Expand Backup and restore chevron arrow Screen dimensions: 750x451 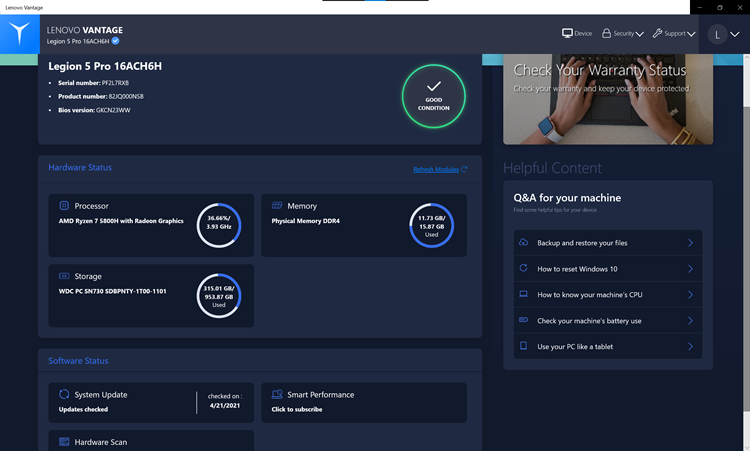[690, 243]
